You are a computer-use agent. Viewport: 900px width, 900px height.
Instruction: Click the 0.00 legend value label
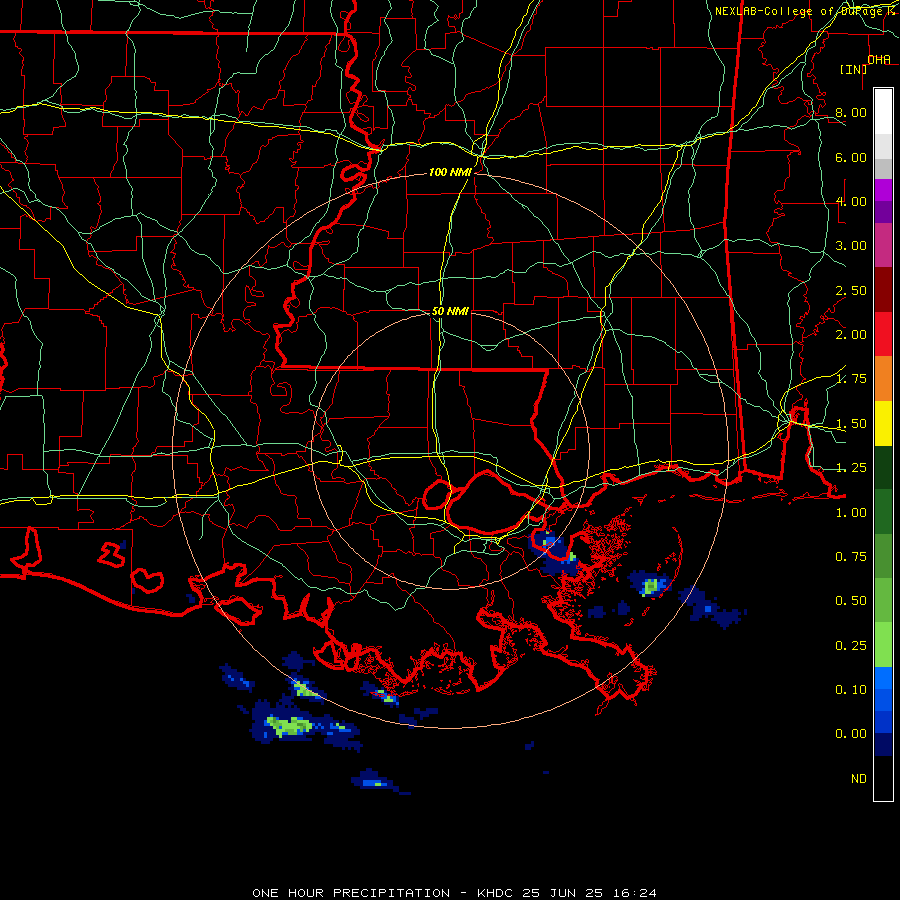[x=851, y=734]
